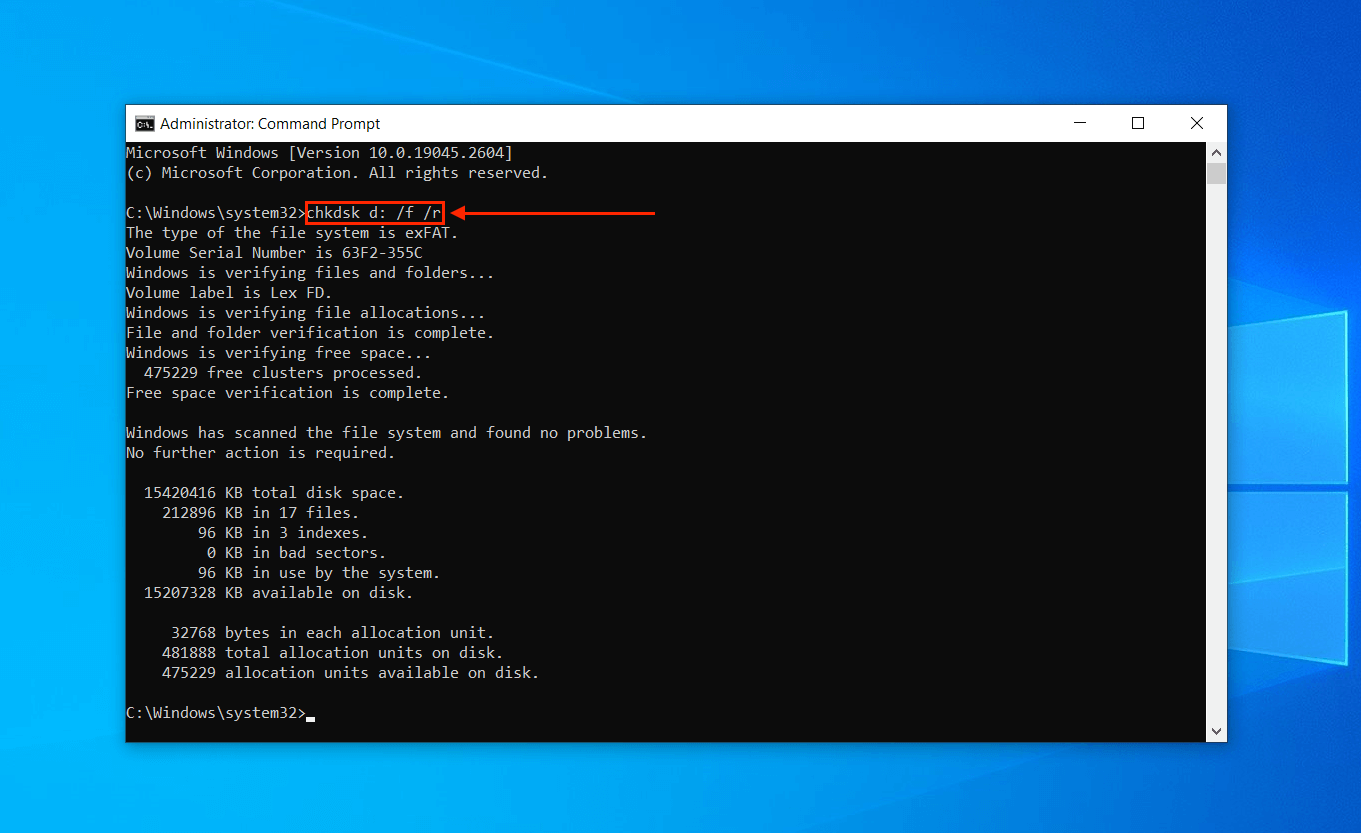
Task: Select the highlighted chkdsk d: /f /r command
Action: [x=374, y=212]
